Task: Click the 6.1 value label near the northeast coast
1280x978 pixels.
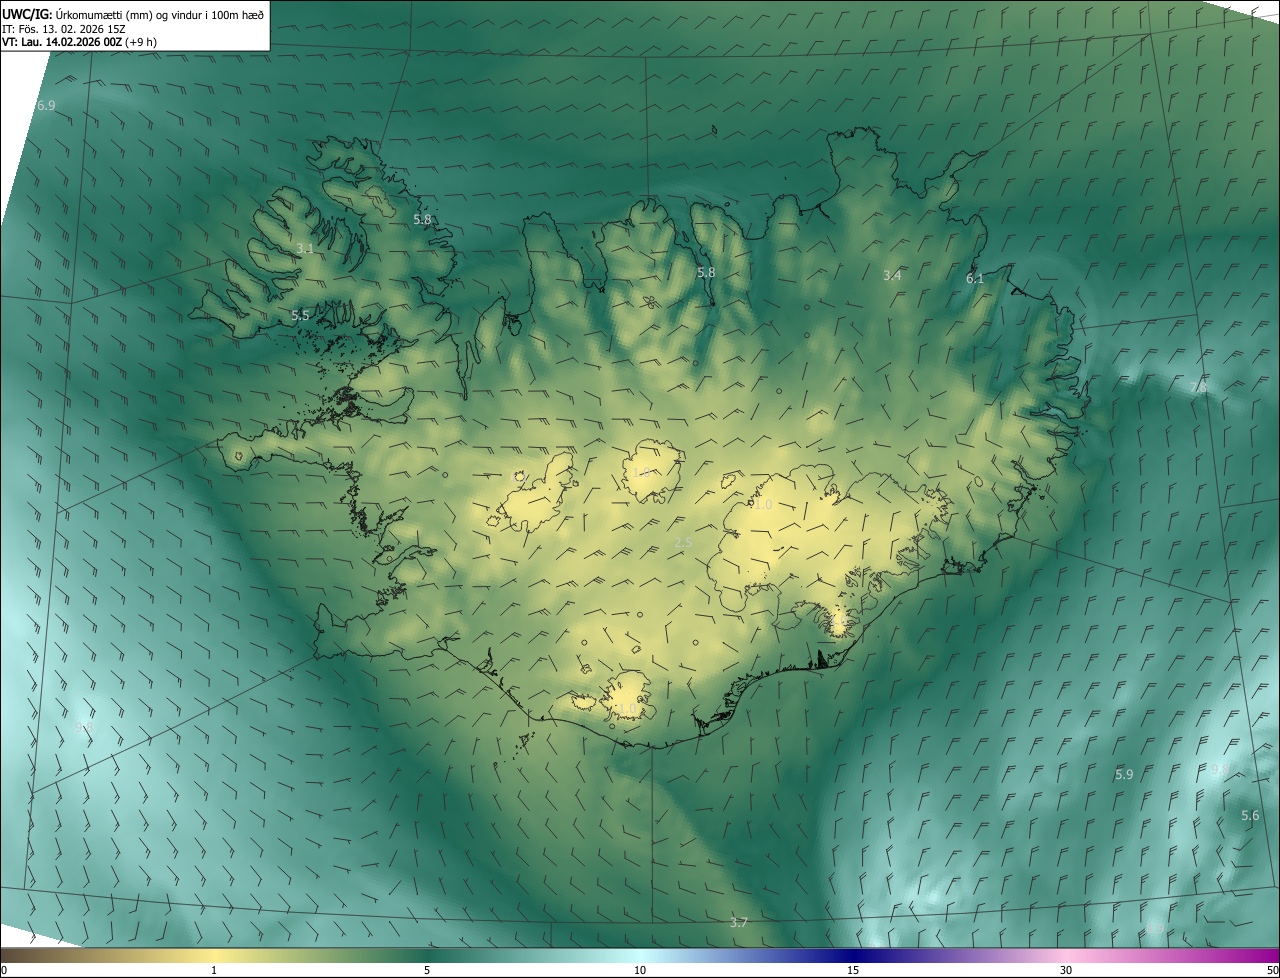Action: (x=975, y=279)
